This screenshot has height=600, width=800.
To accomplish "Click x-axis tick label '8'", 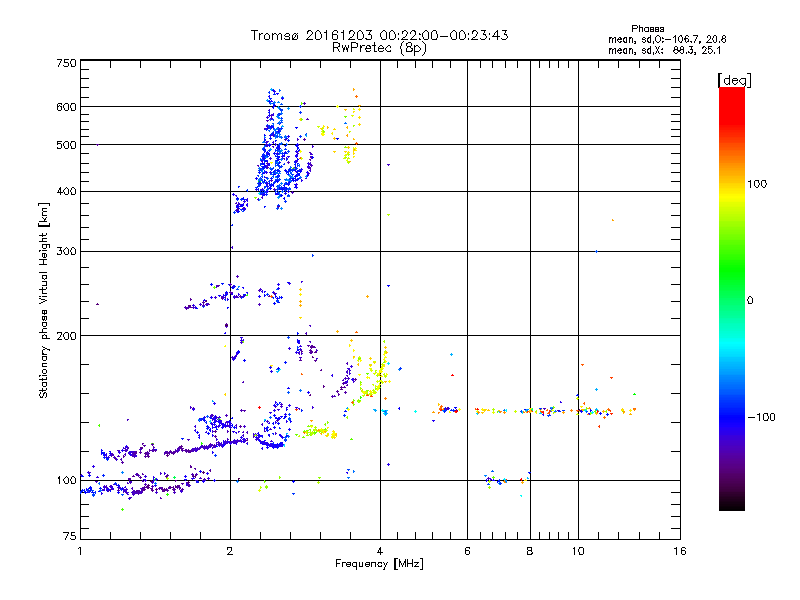I will 530,551.
